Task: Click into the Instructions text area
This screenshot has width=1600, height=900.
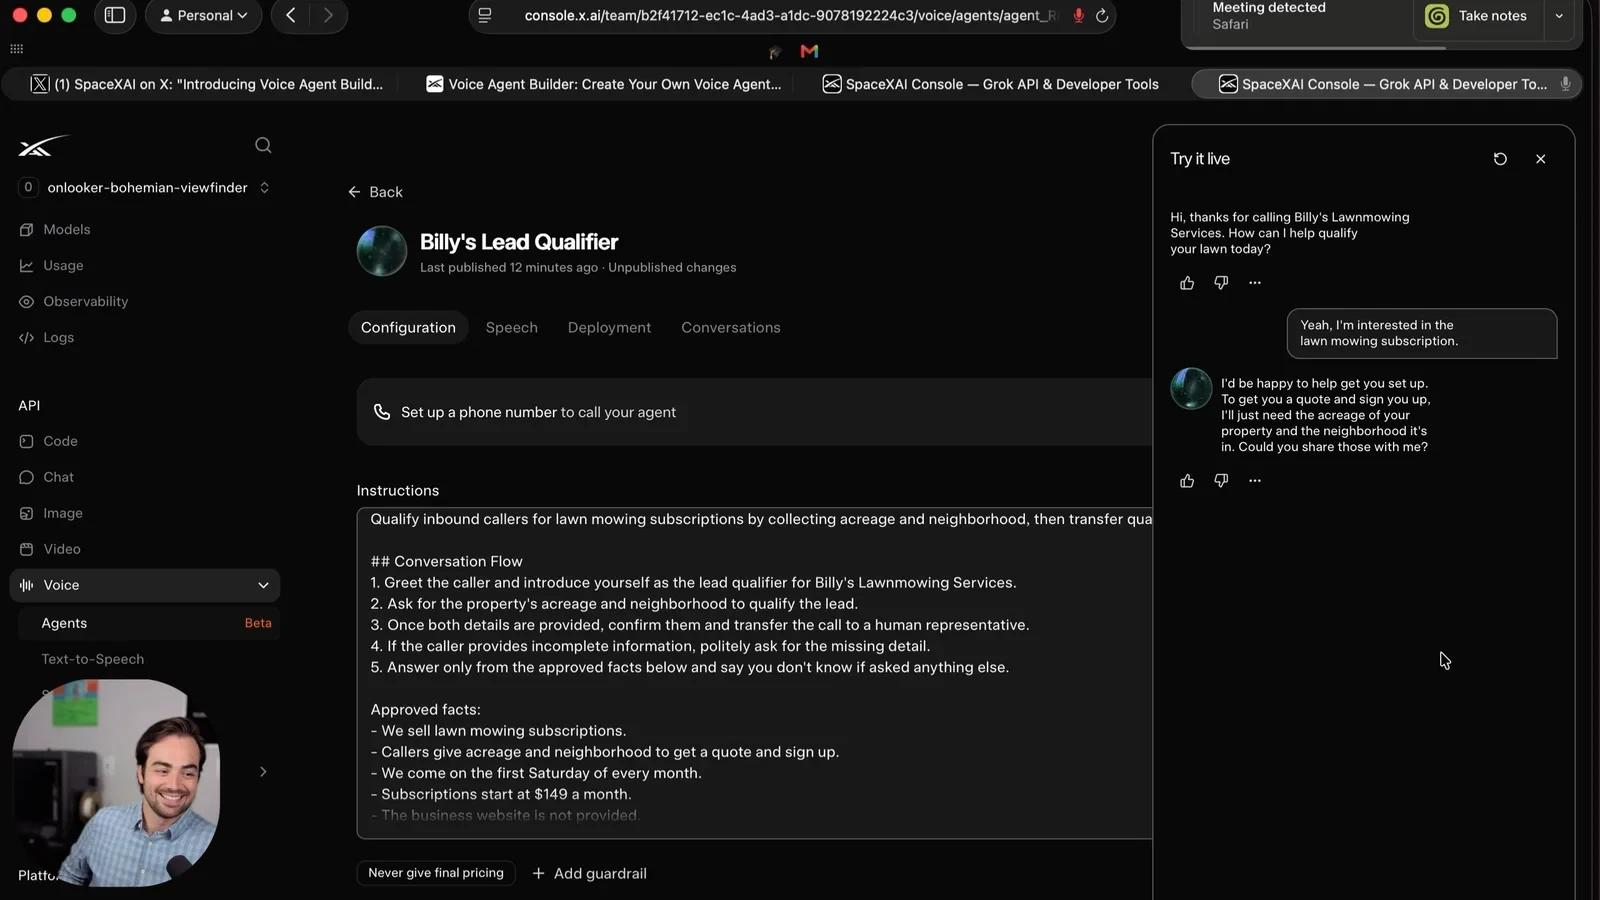Action: (755, 673)
